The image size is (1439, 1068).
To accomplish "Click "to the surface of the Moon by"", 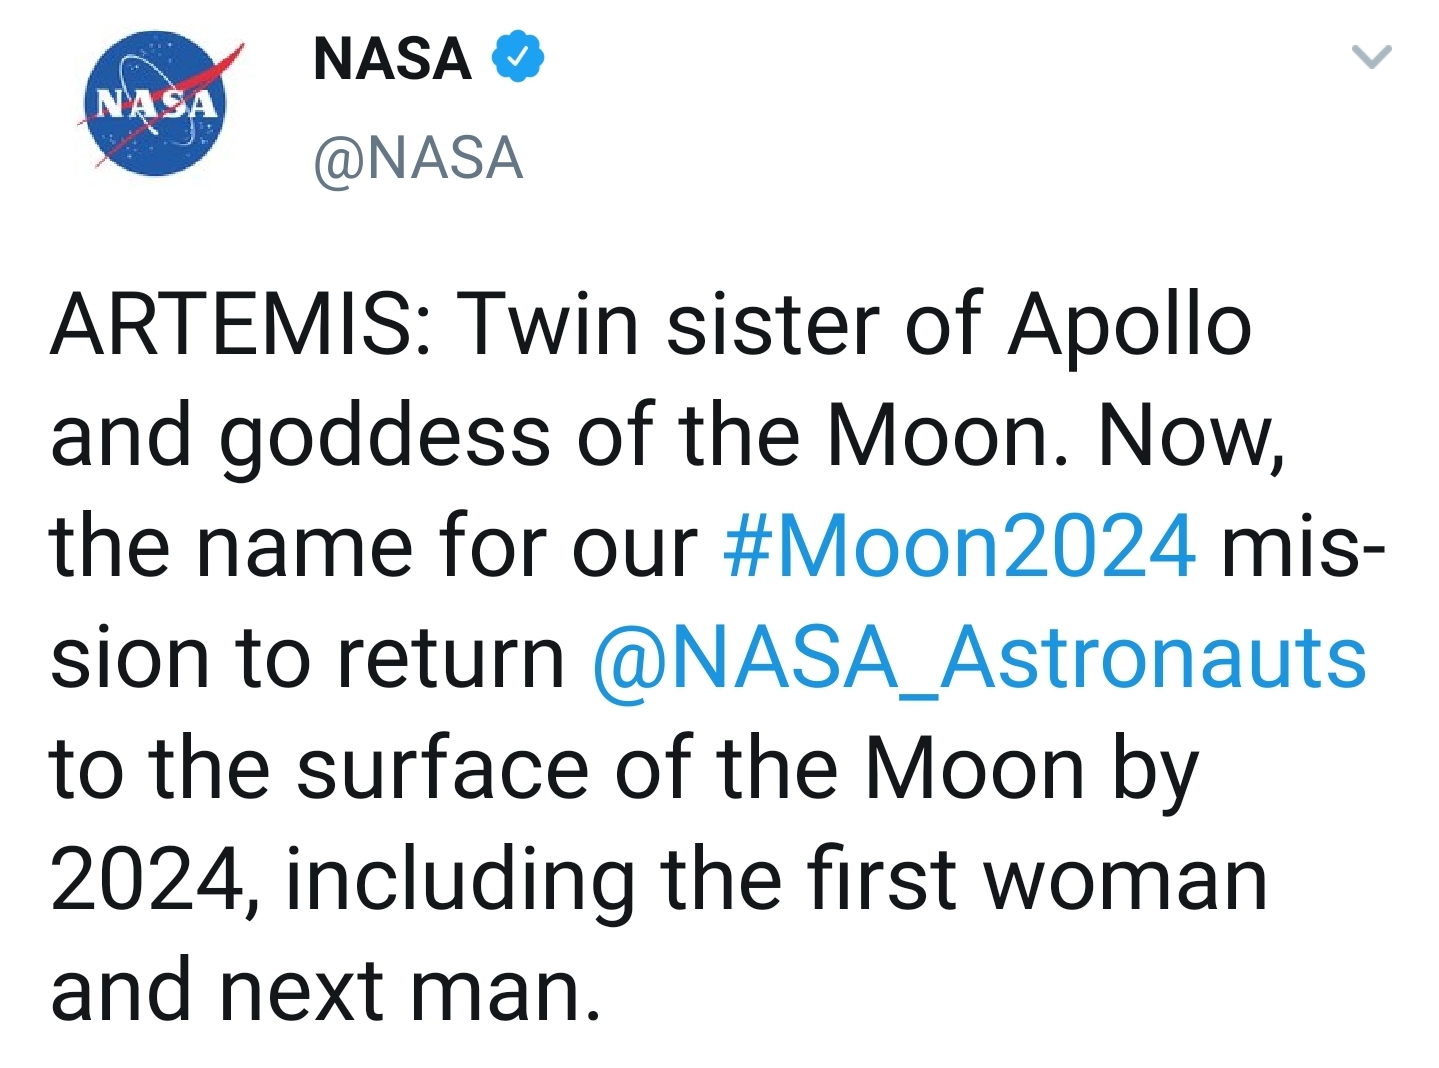I will click(x=624, y=770).
